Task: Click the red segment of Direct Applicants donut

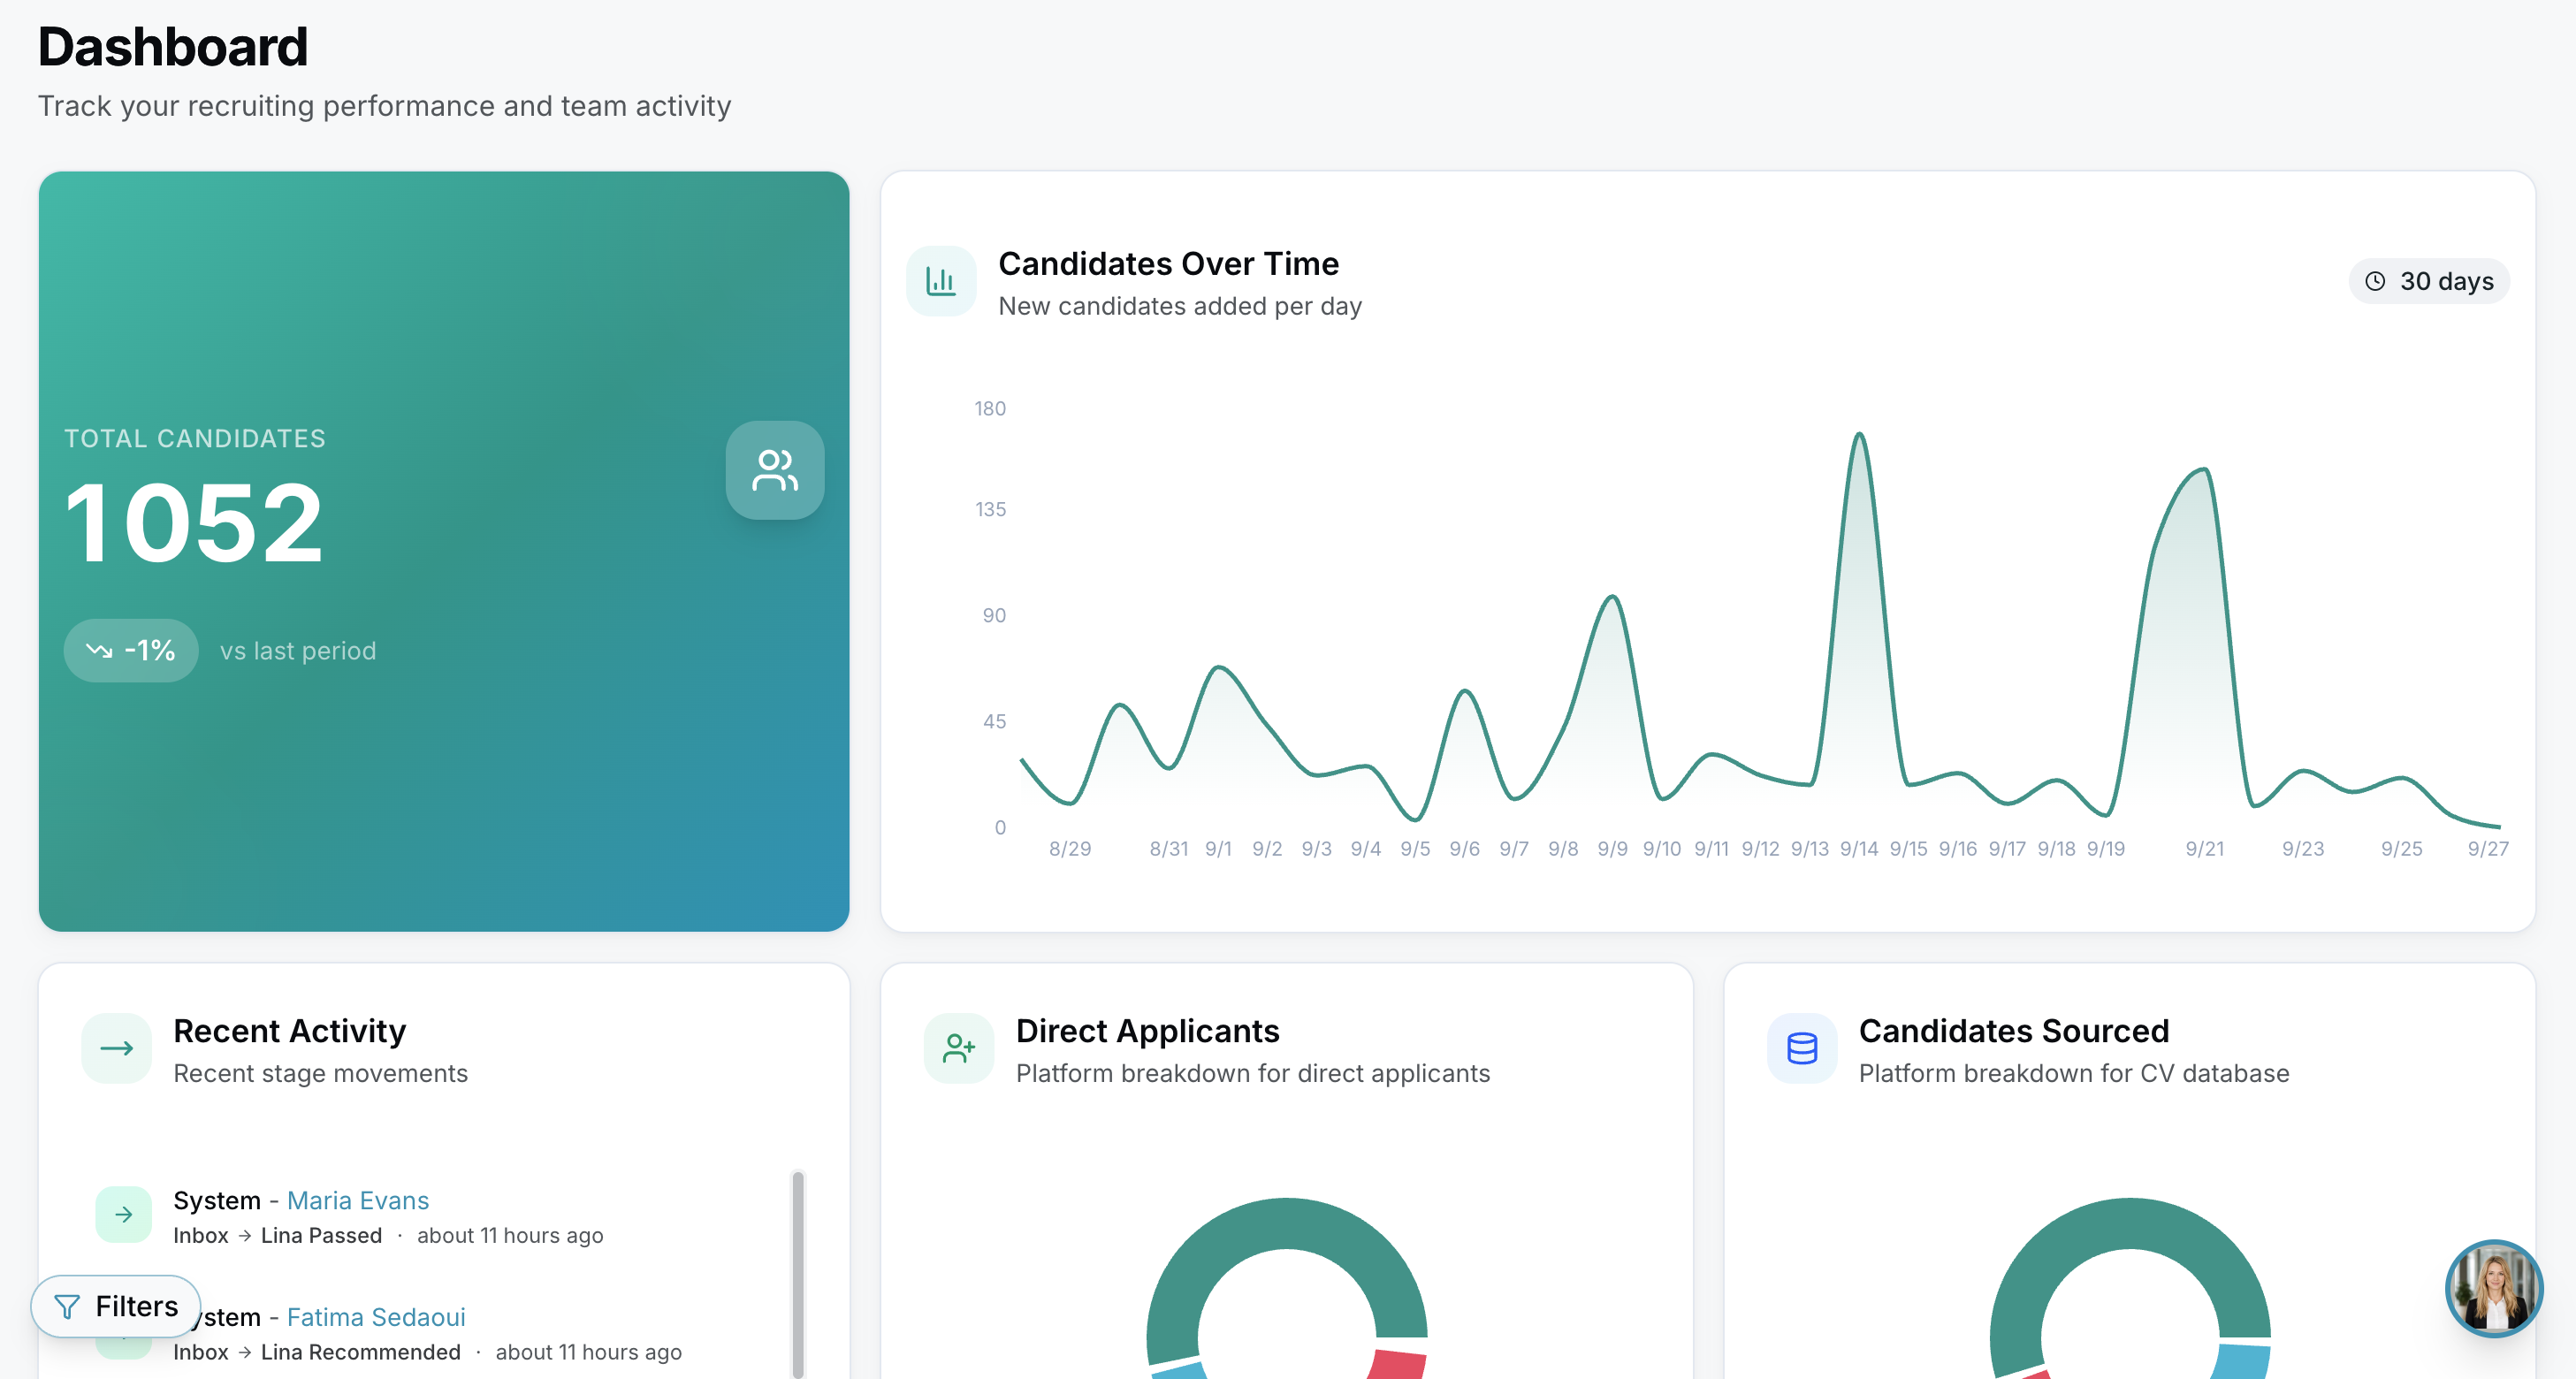Action: point(1396,1364)
